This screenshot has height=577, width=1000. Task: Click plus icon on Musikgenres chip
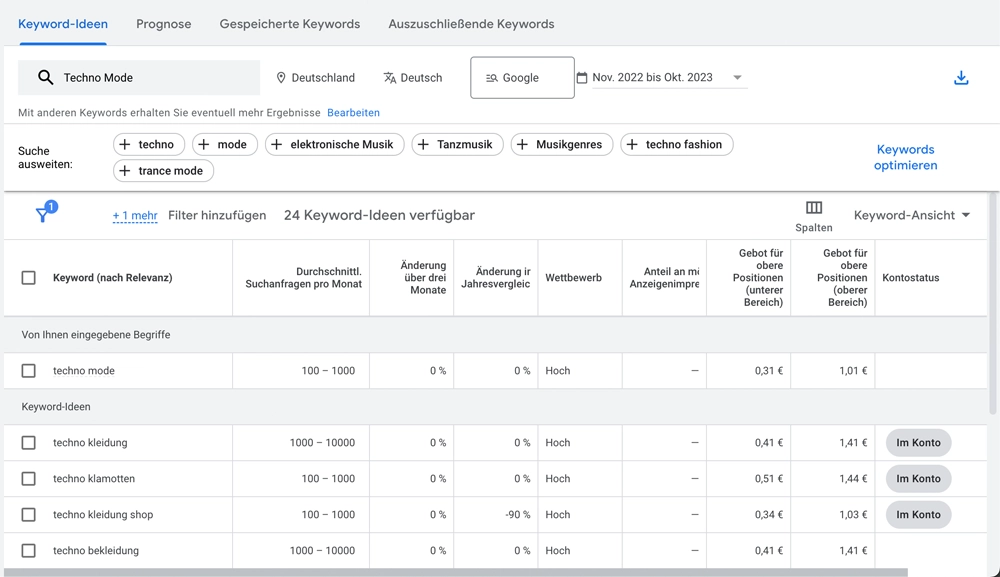pyautogui.click(x=522, y=145)
